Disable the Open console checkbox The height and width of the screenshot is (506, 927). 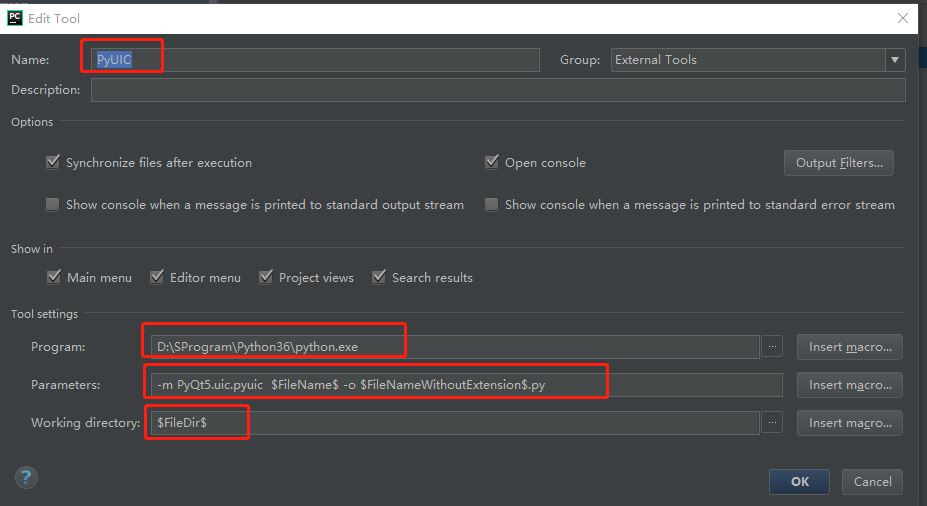click(x=491, y=162)
